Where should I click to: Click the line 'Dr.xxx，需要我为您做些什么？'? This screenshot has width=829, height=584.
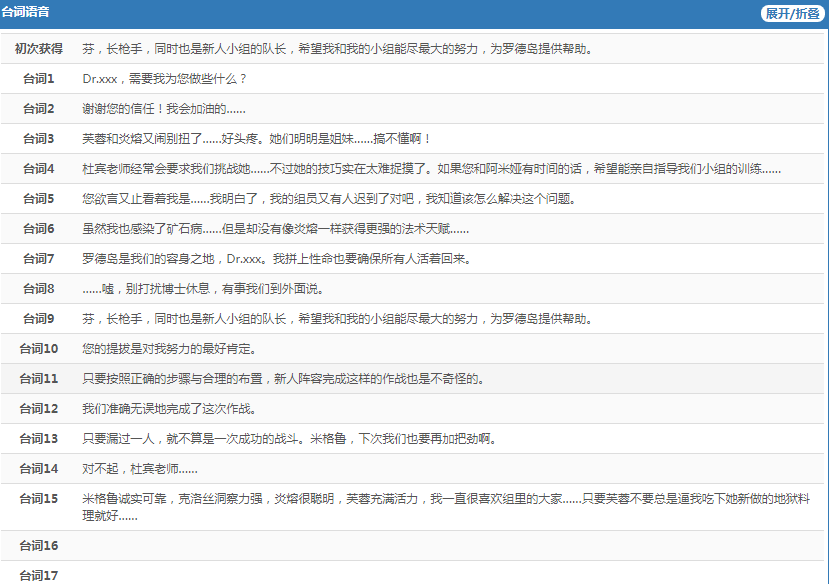coord(164,79)
